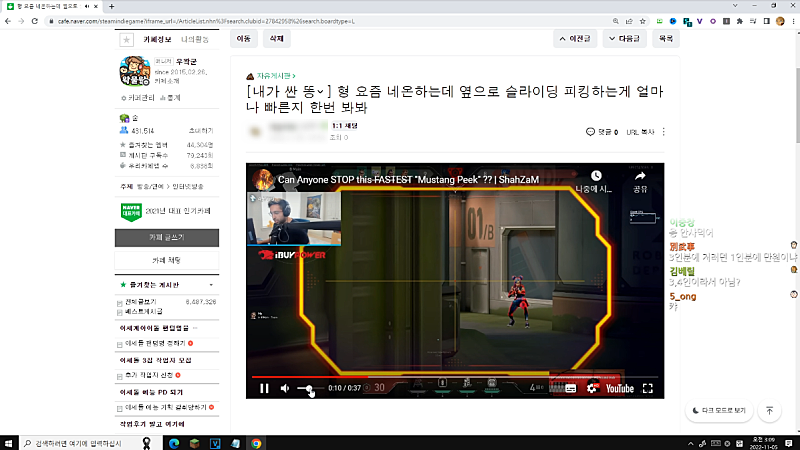Image resolution: width=800 pixels, height=450 pixels.
Task: Click the address bar URL
Action: (x=206, y=21)
